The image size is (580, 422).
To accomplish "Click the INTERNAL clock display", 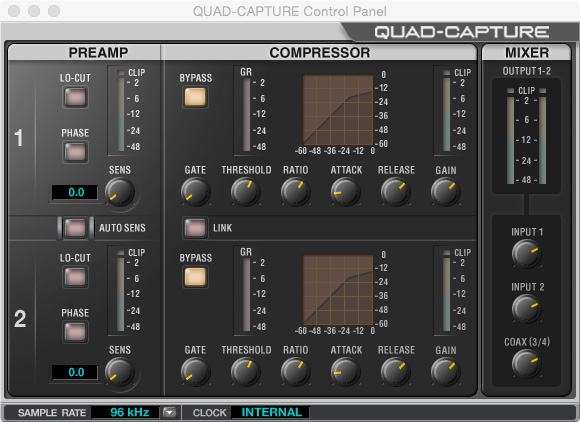I will click(x=270, y=412).
